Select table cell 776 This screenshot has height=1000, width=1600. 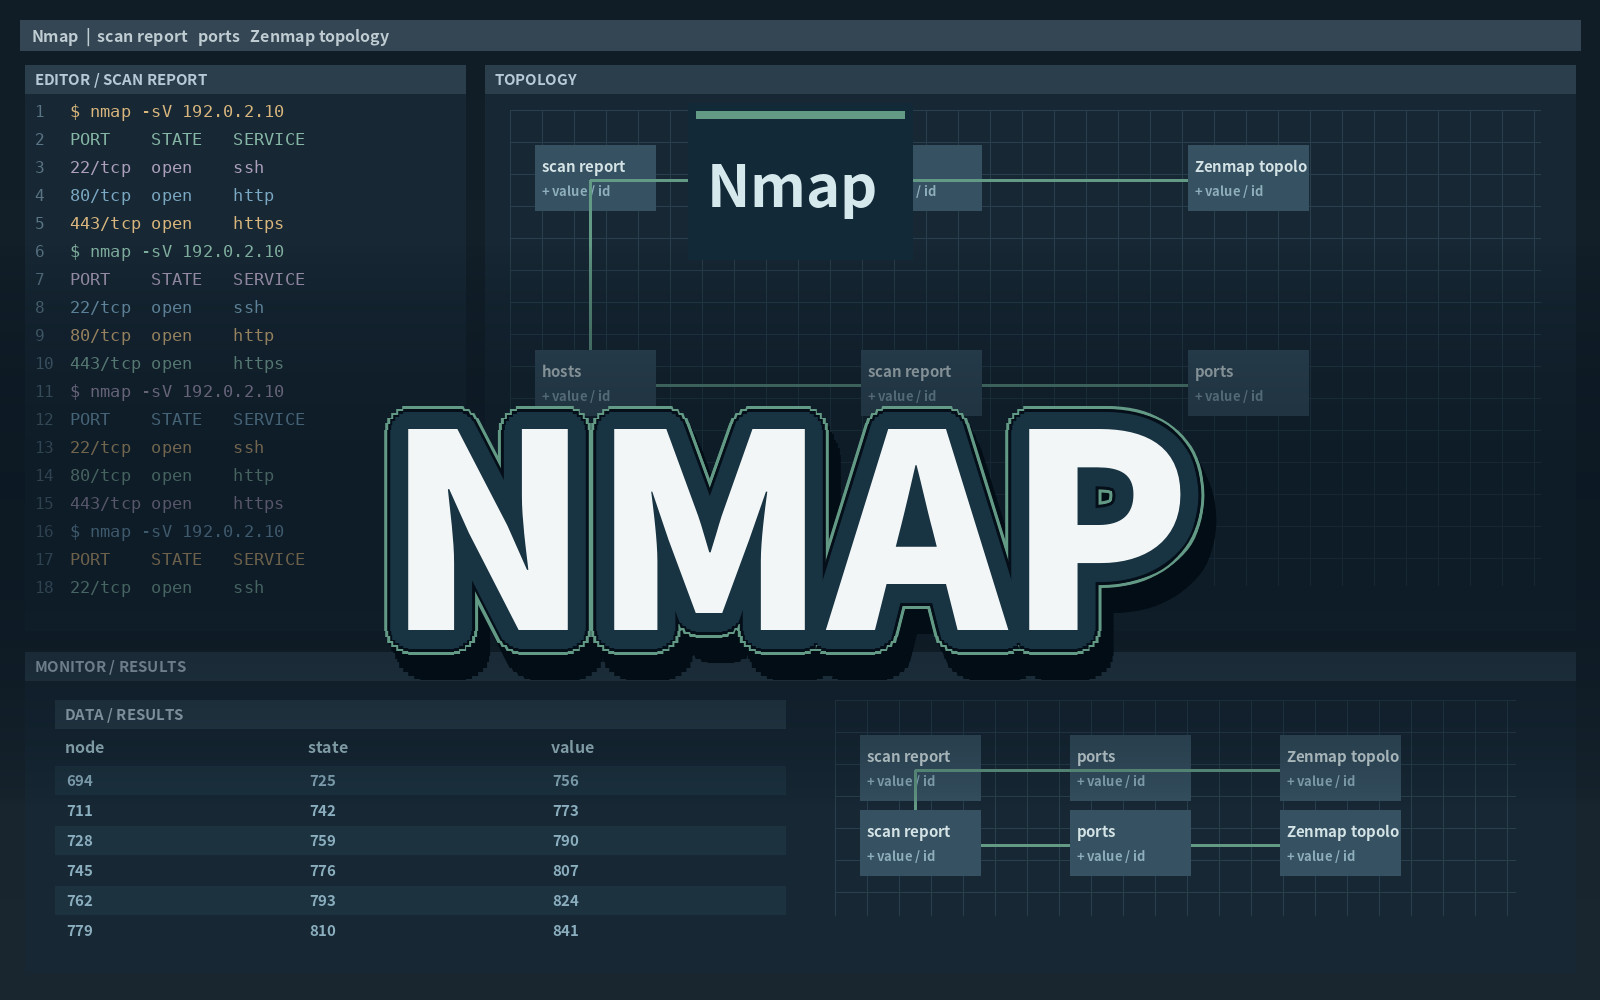tap(323, 870)
